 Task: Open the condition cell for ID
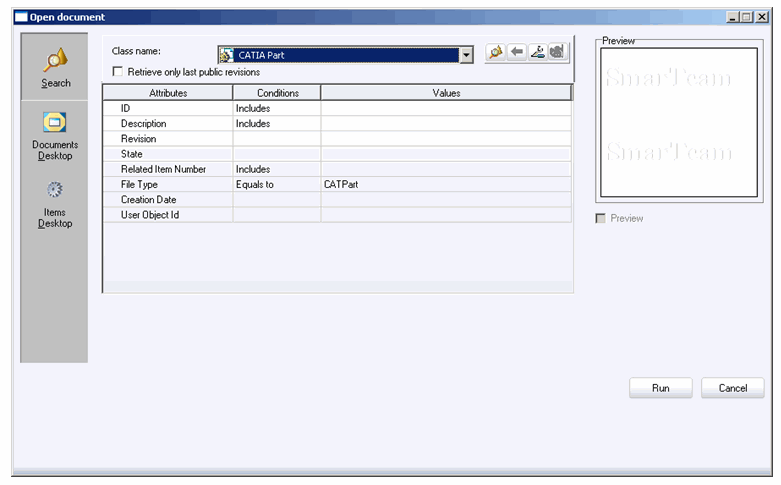276,108
